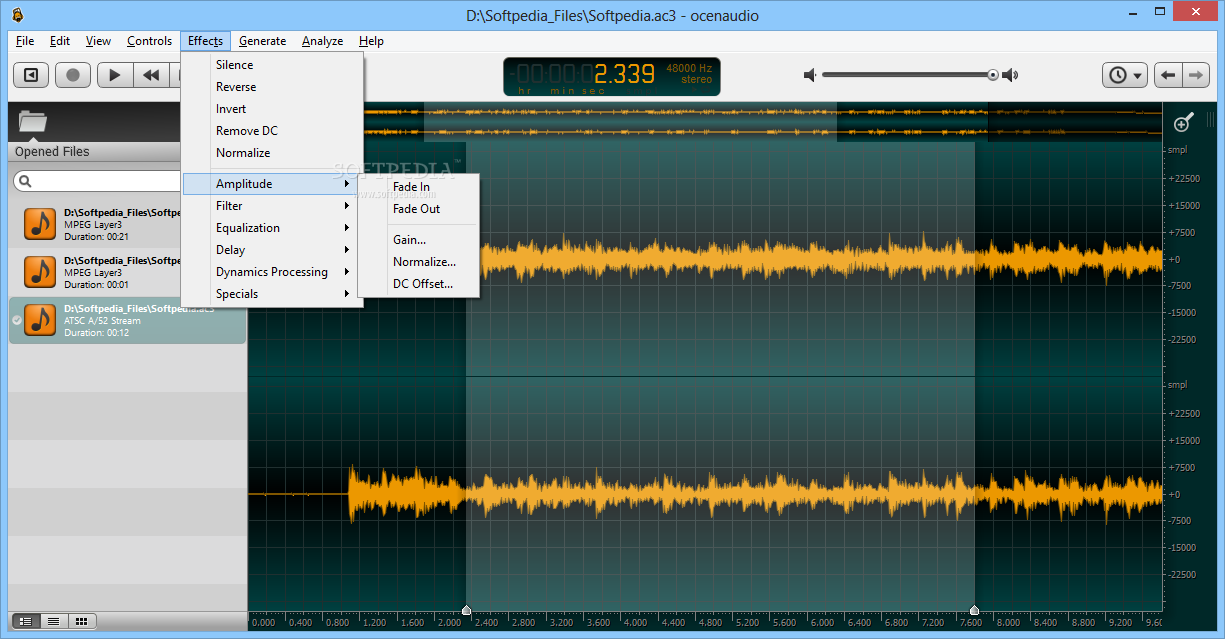Click the zoom magnifier icon above the amplitude scale

(1183, 123)
